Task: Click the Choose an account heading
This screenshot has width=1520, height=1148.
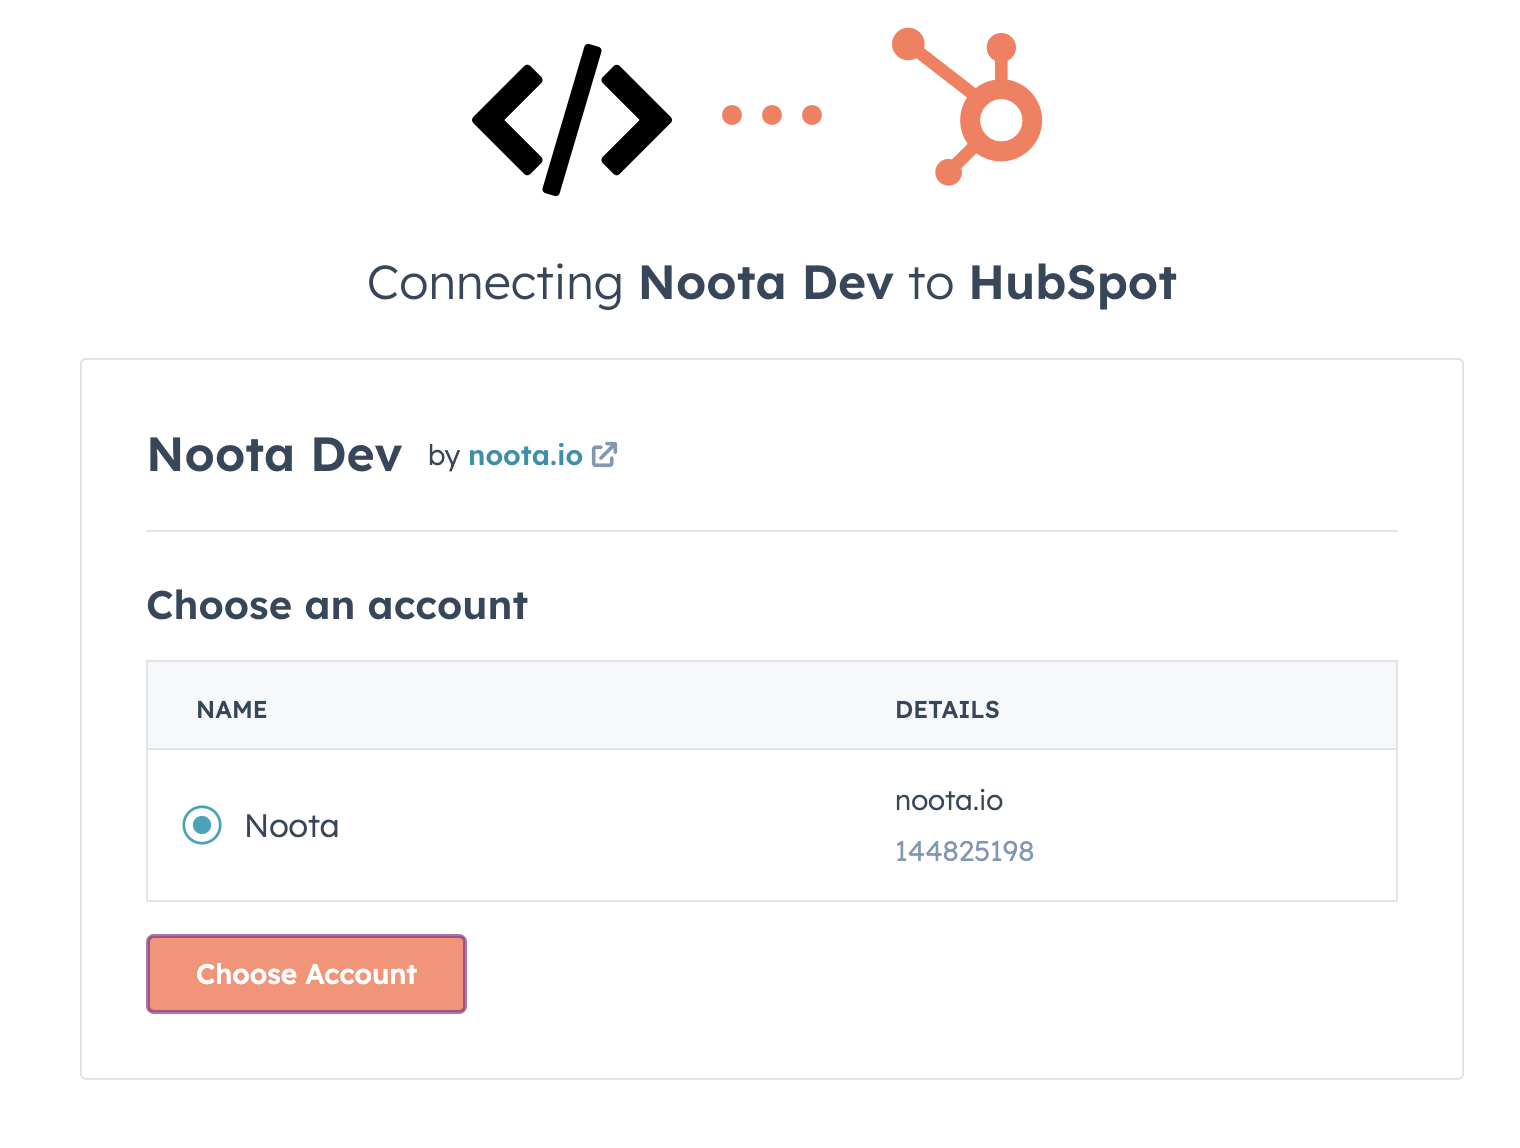Action: click(x=337, y=606)
